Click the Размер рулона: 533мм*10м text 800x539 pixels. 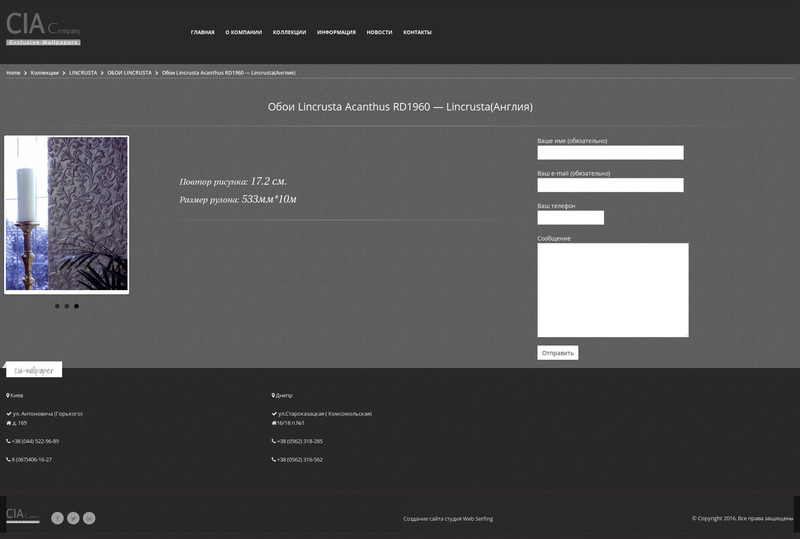[238, 199]
